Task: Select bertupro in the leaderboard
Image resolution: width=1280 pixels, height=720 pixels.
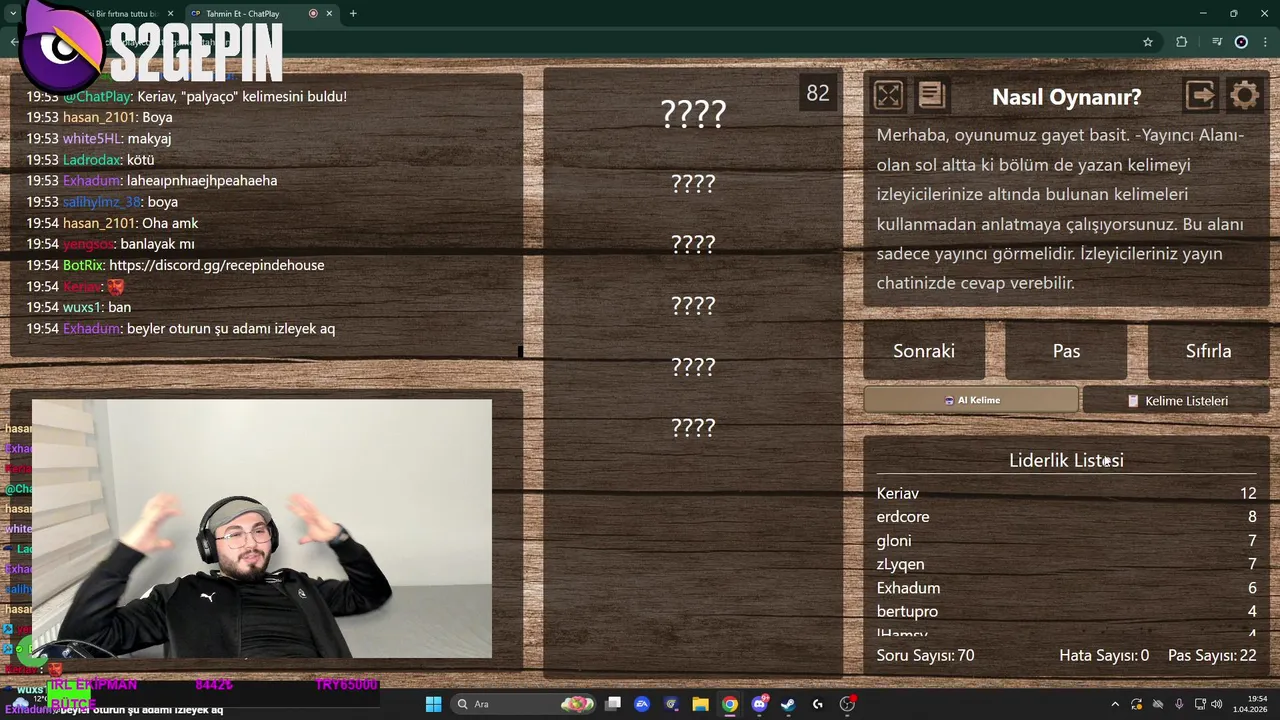Action: click(x=1066, y=611)
